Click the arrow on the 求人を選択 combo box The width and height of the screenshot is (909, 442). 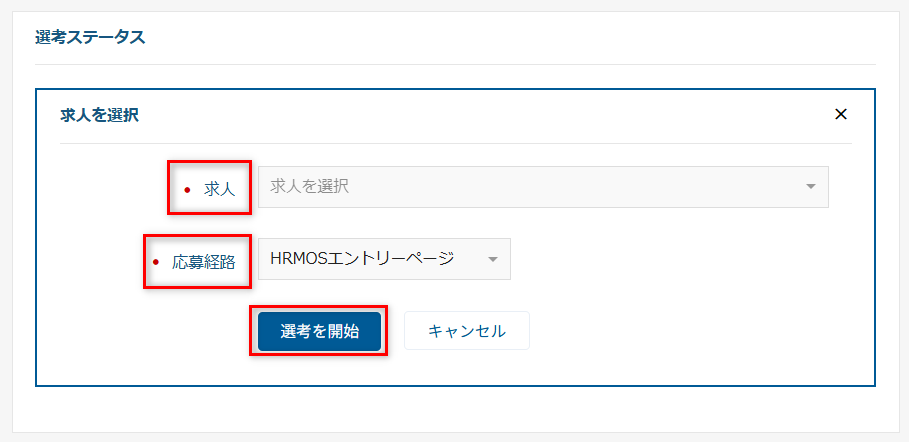tap(810, 187)
